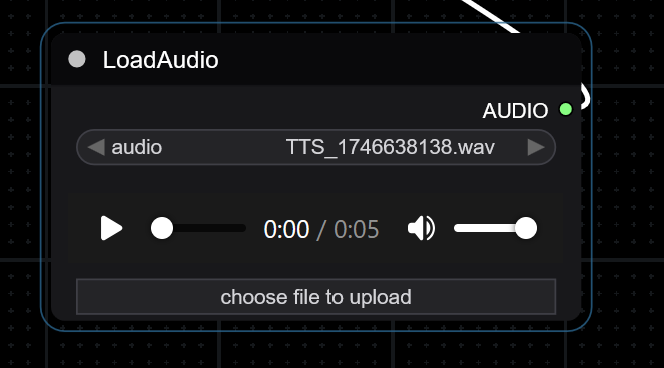Click the green AUDIO output slot
664x368 pixels.
tap(566, 109)
